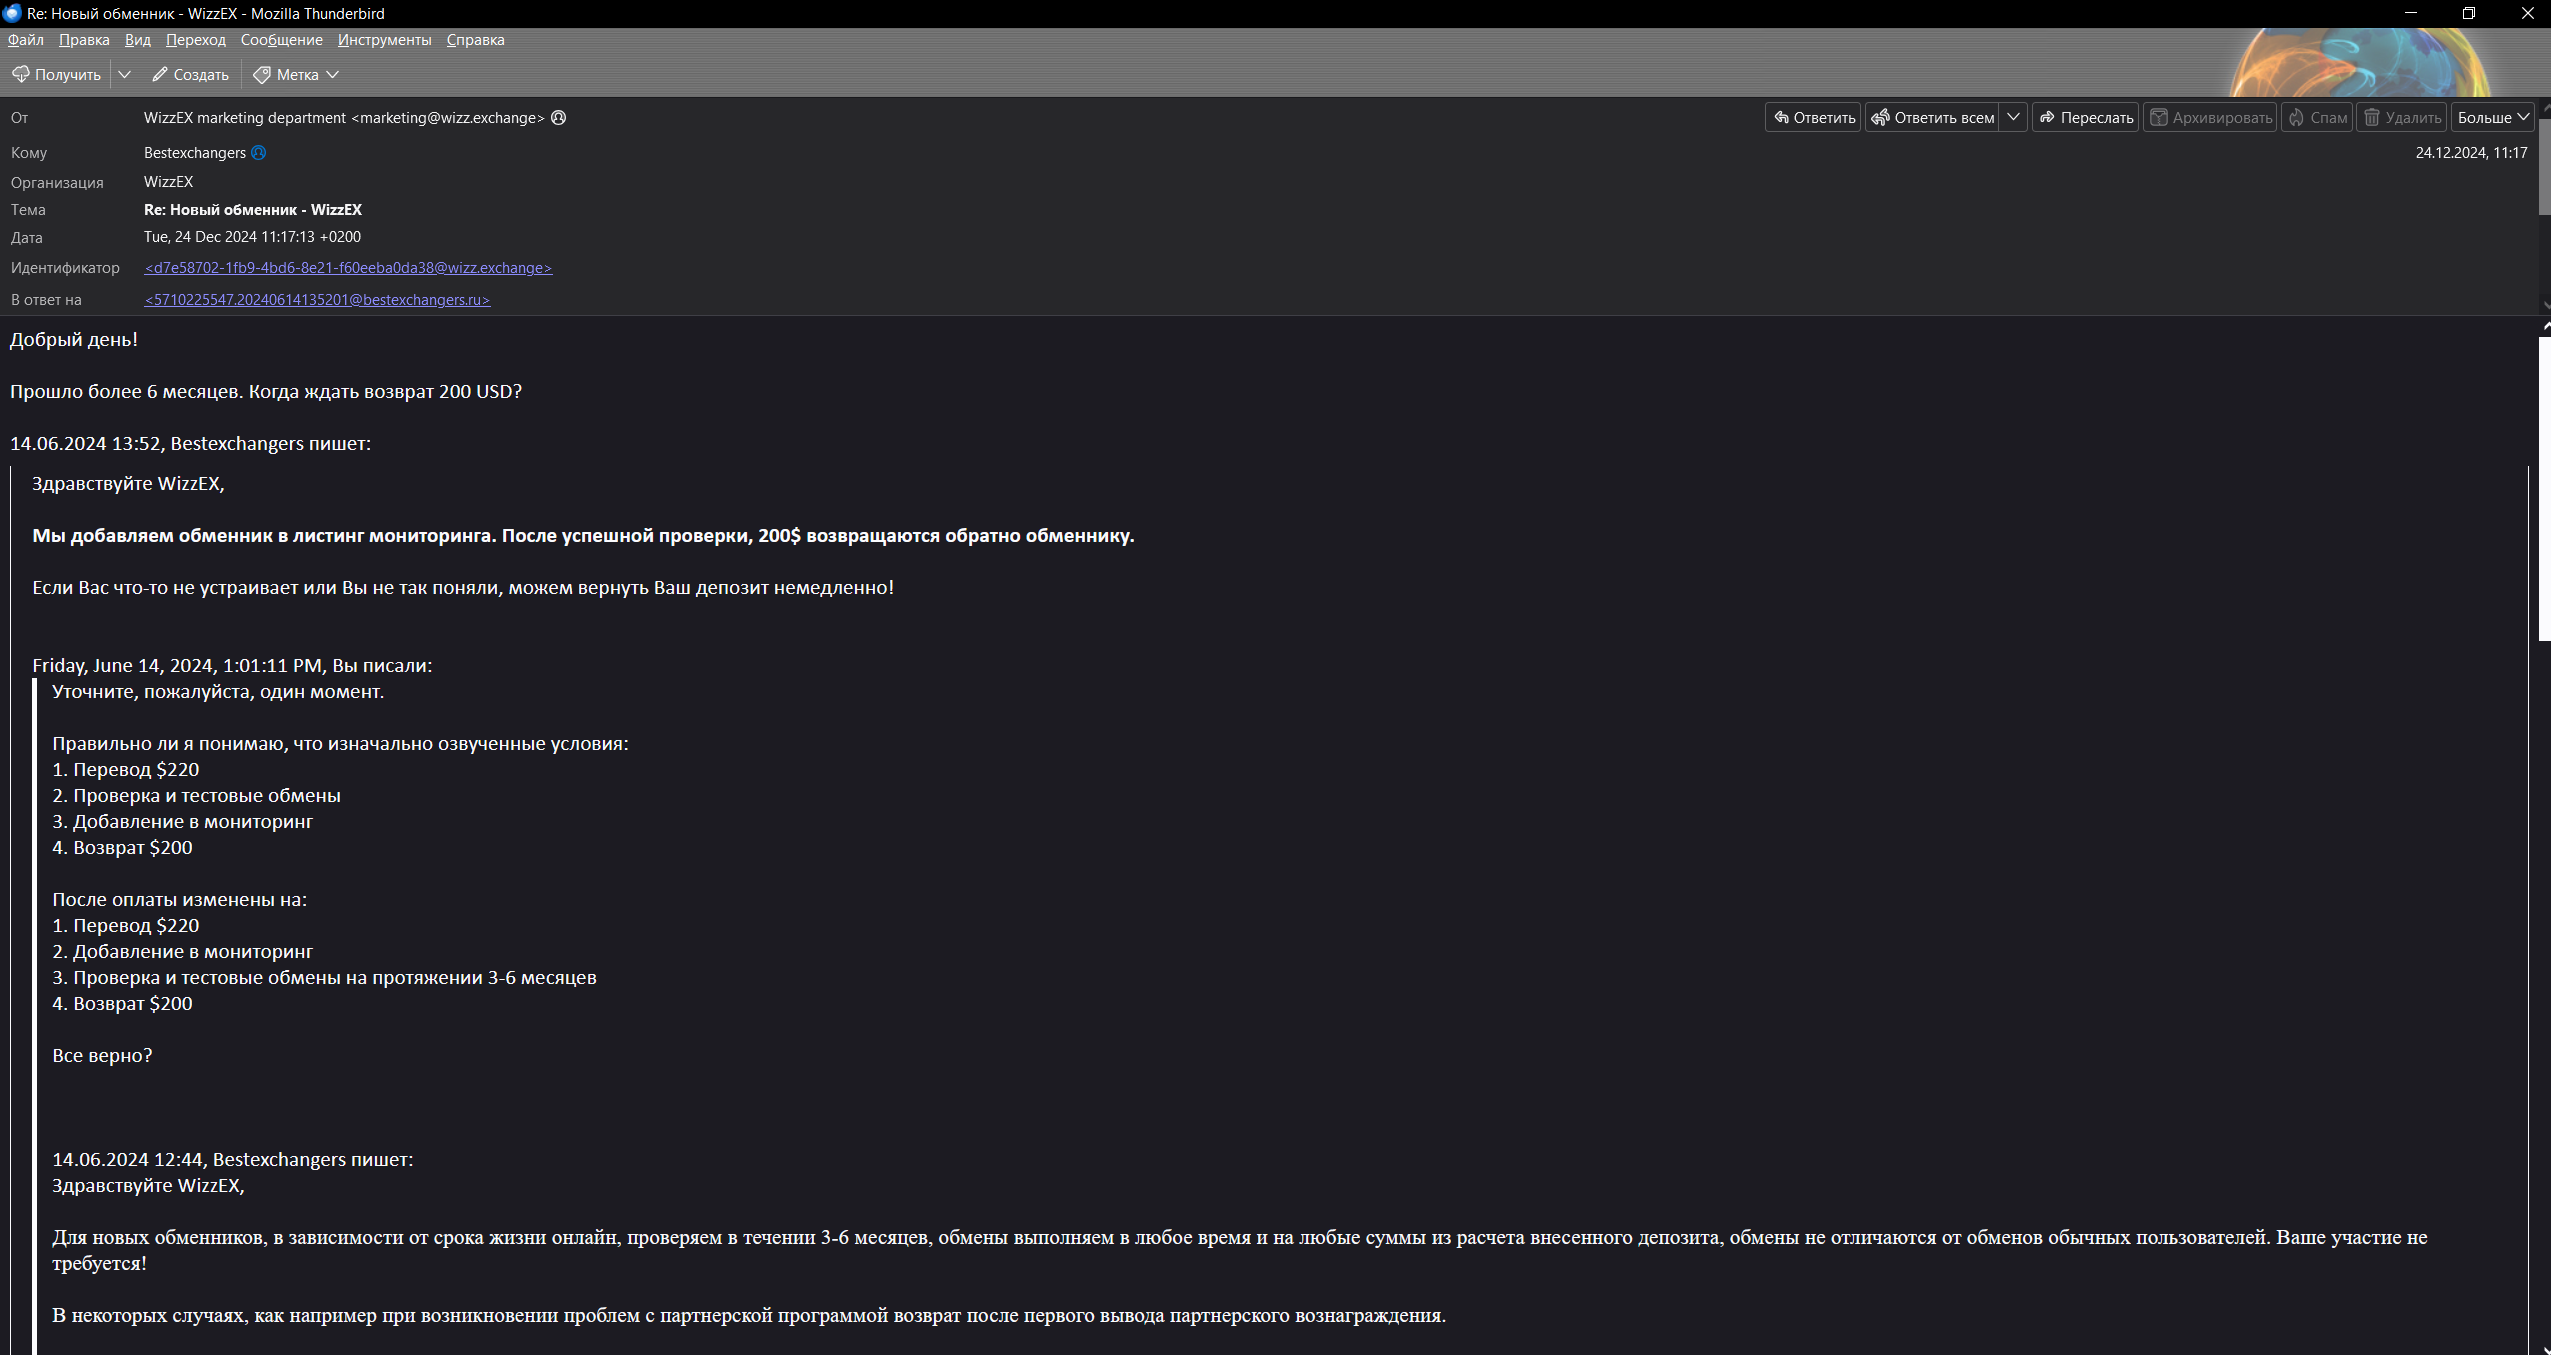
Task: Expand the Получить dropdown arrow
Action: (124, 75)
